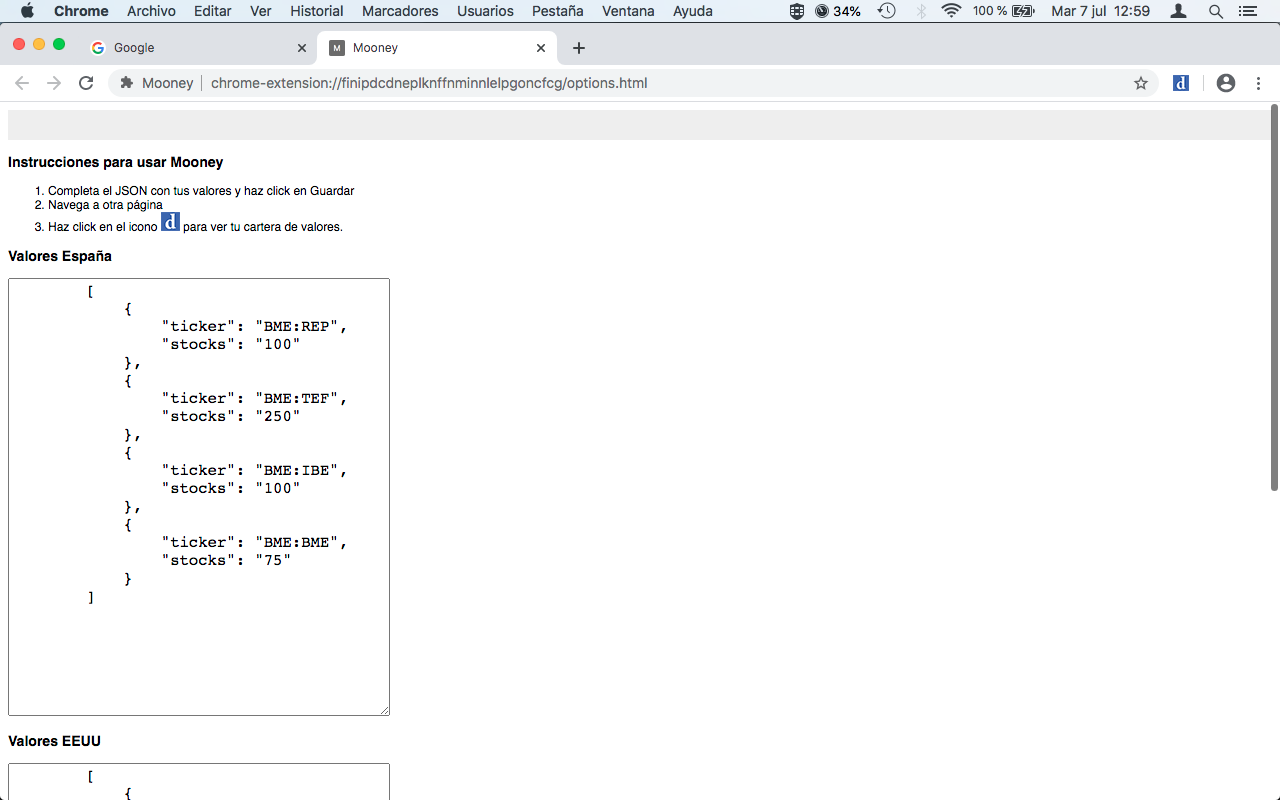
Task: Close the Google tab
Action: [x=302, y=48]
